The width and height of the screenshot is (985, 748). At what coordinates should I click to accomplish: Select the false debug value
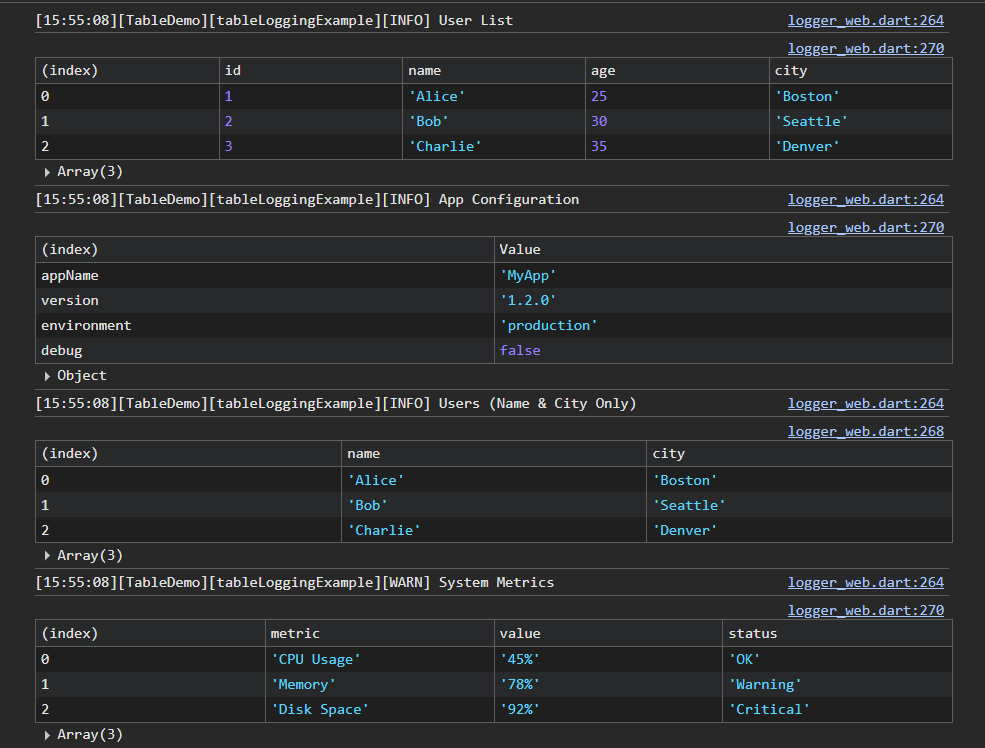520,350
